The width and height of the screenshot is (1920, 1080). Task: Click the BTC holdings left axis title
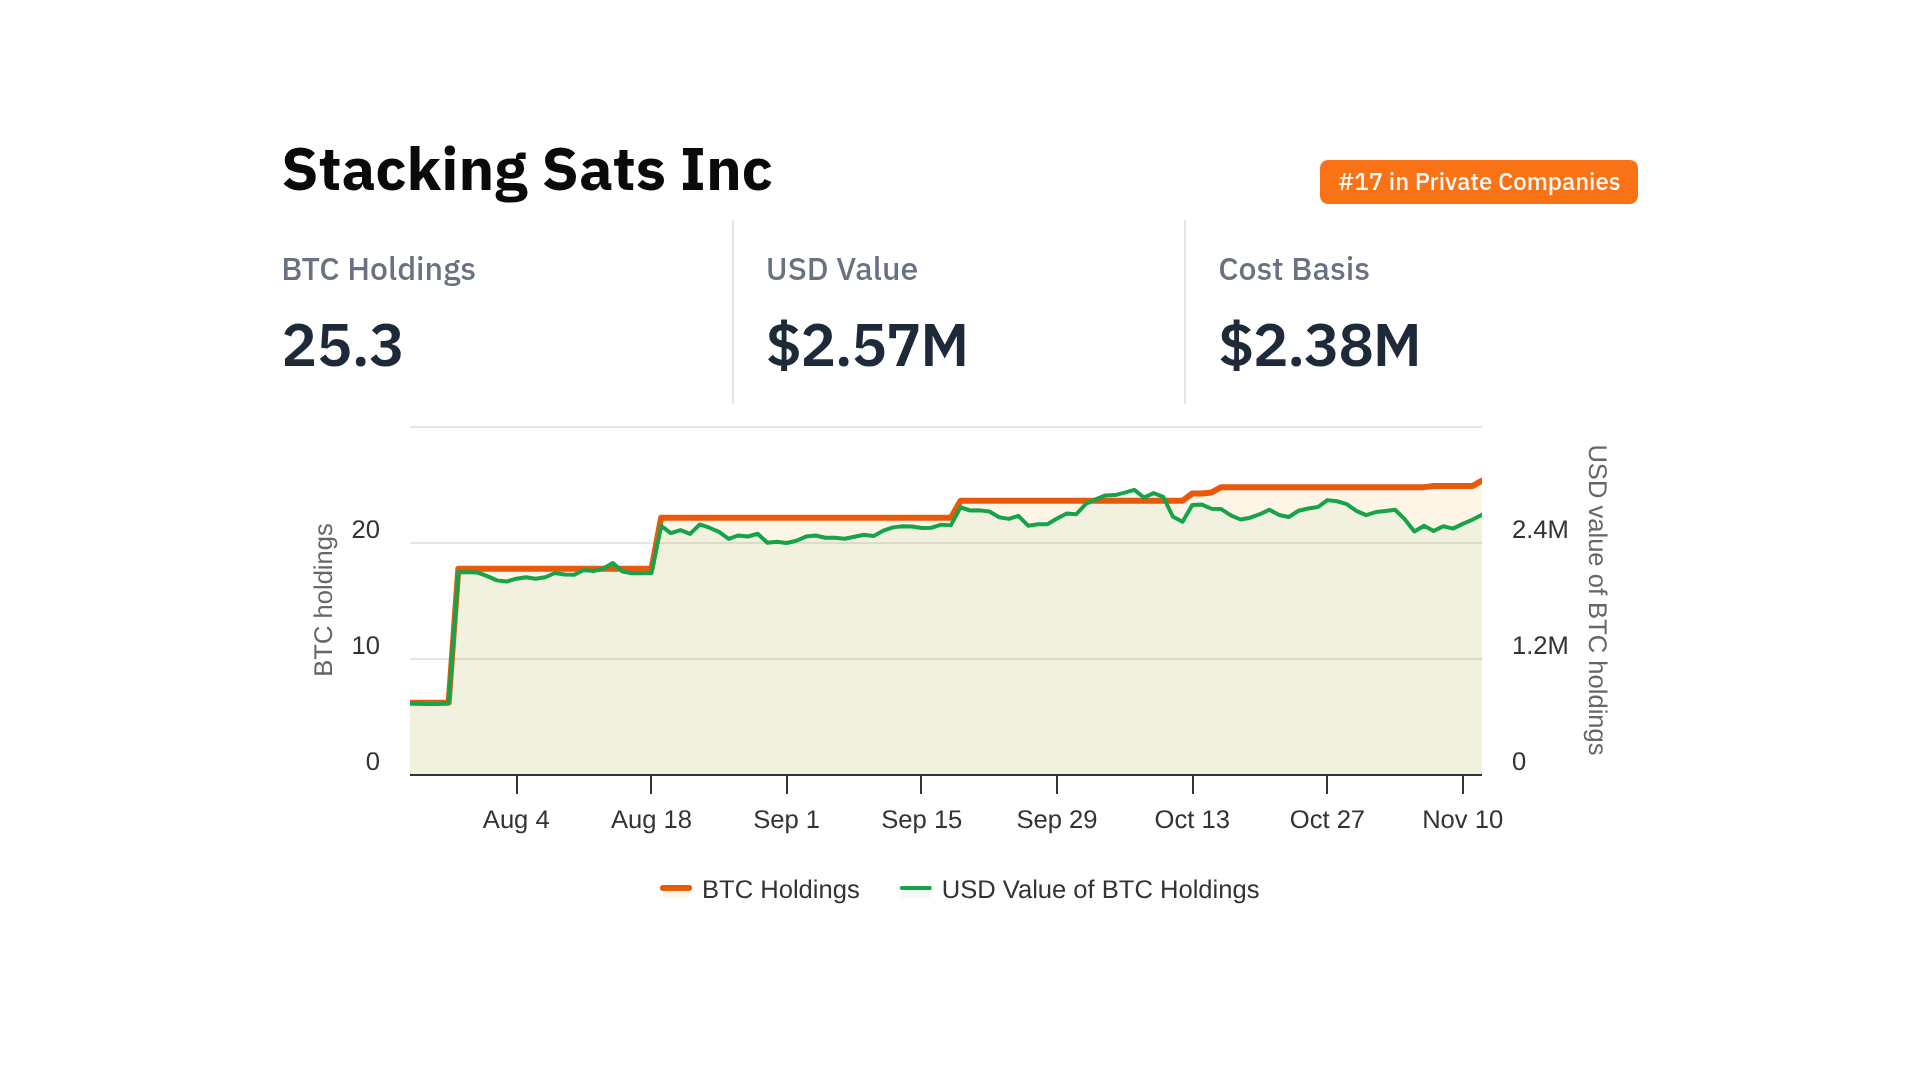323,600
